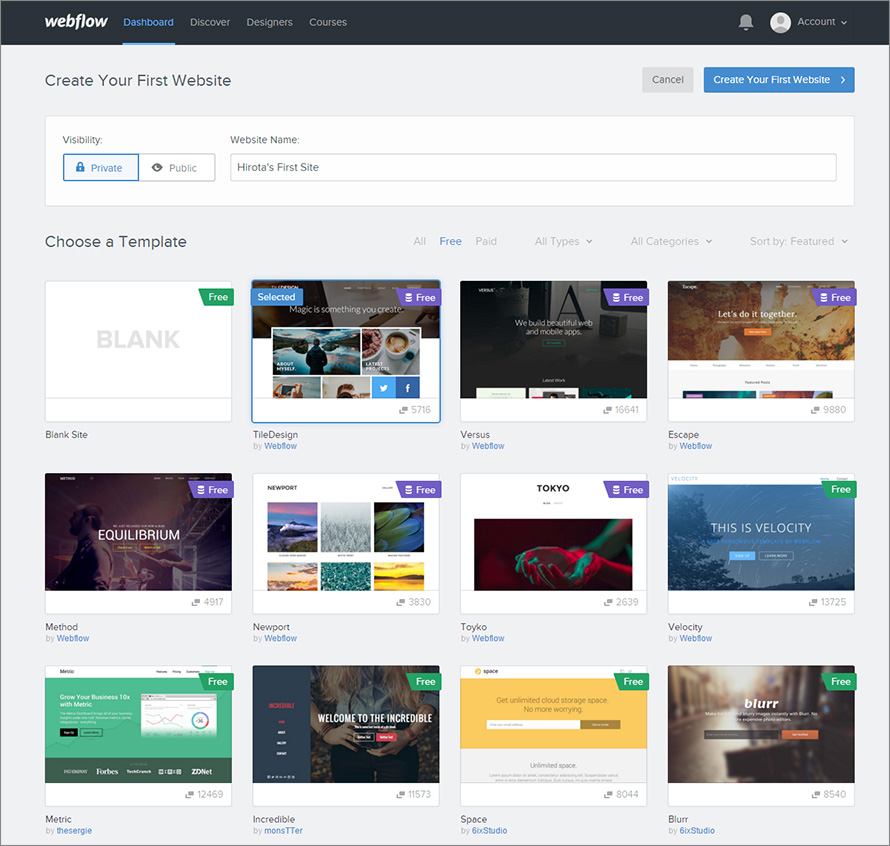The height and width of the screenshot is (846, 890).
Task: Open the Designers tab
Action: click(x=270, y=22)
